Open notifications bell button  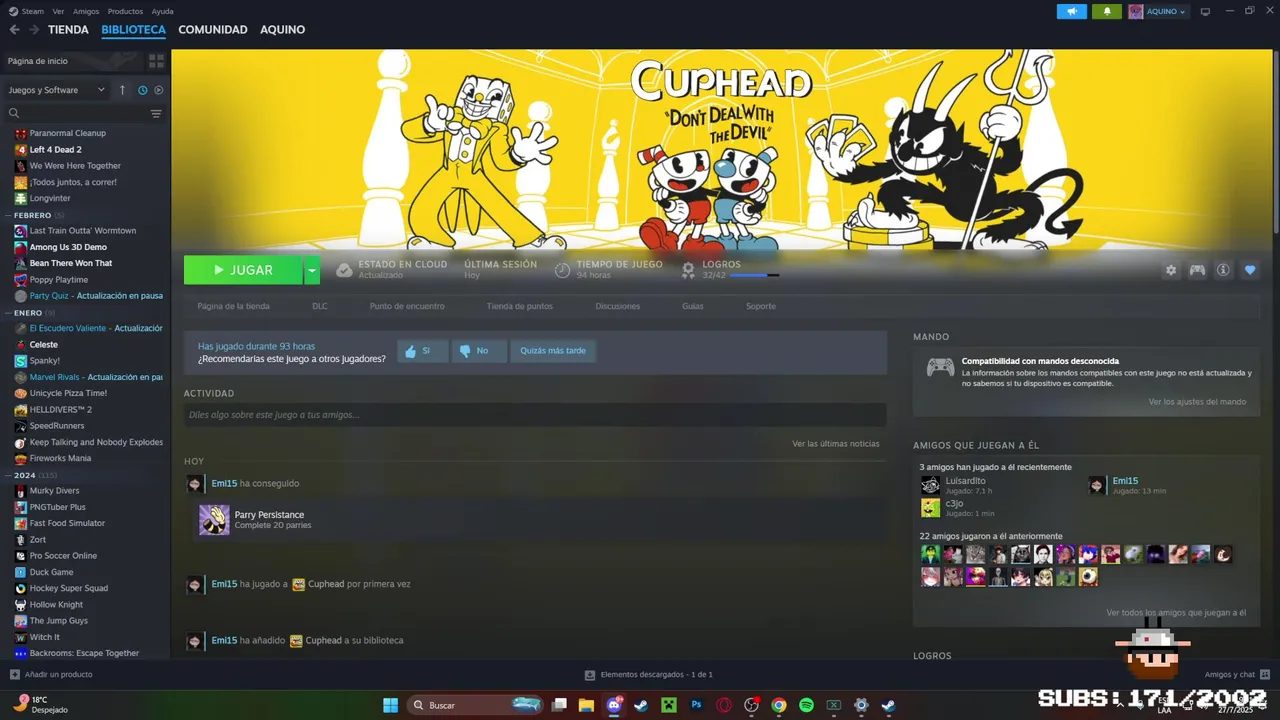(1106, 11)
